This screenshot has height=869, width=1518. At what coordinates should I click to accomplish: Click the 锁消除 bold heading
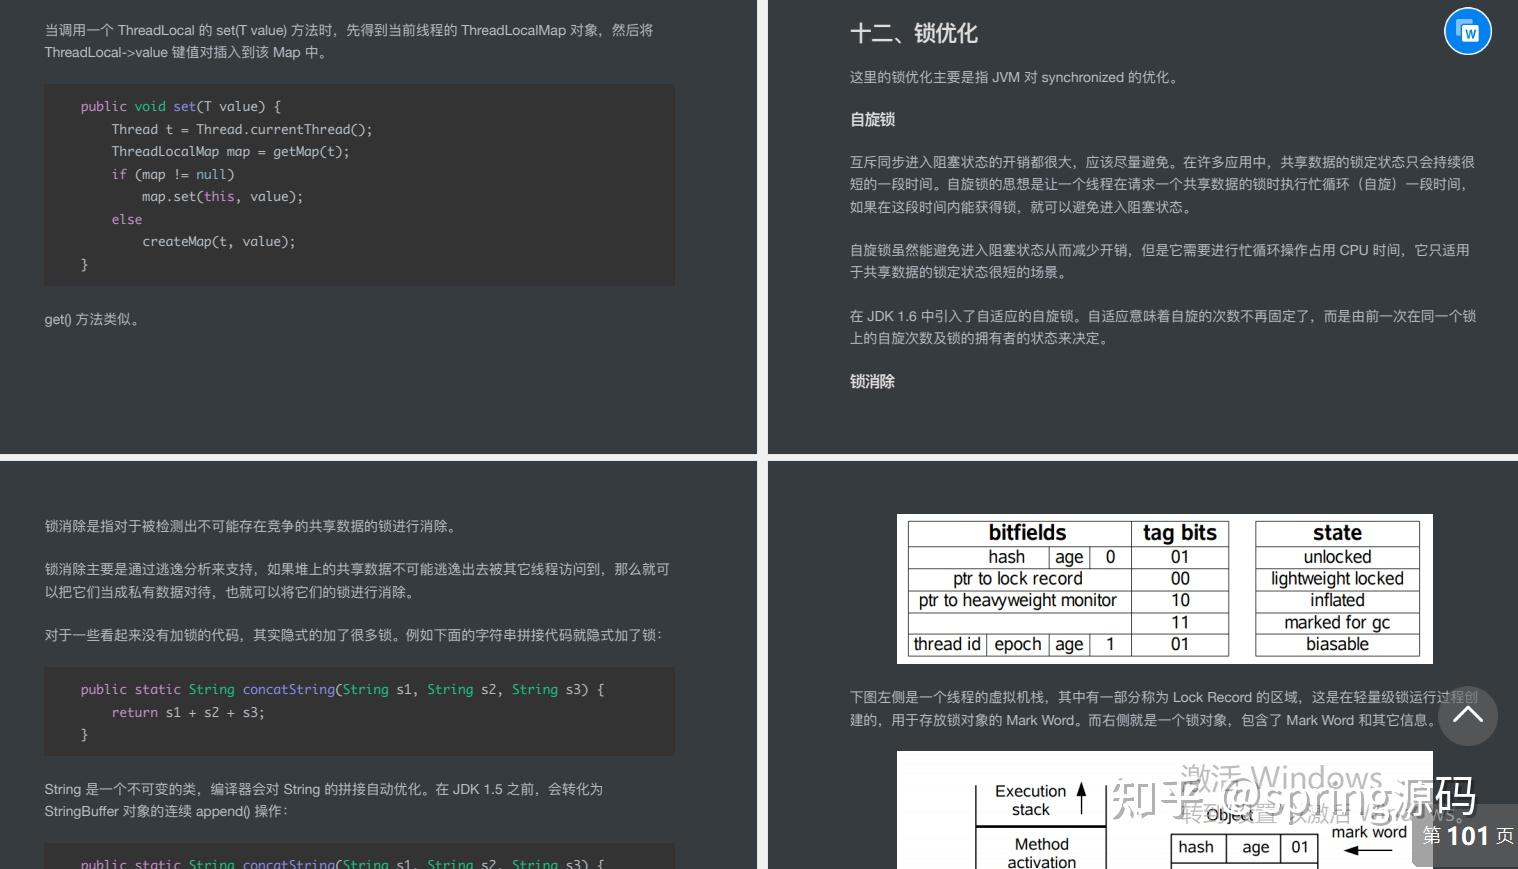coord(871,381)
